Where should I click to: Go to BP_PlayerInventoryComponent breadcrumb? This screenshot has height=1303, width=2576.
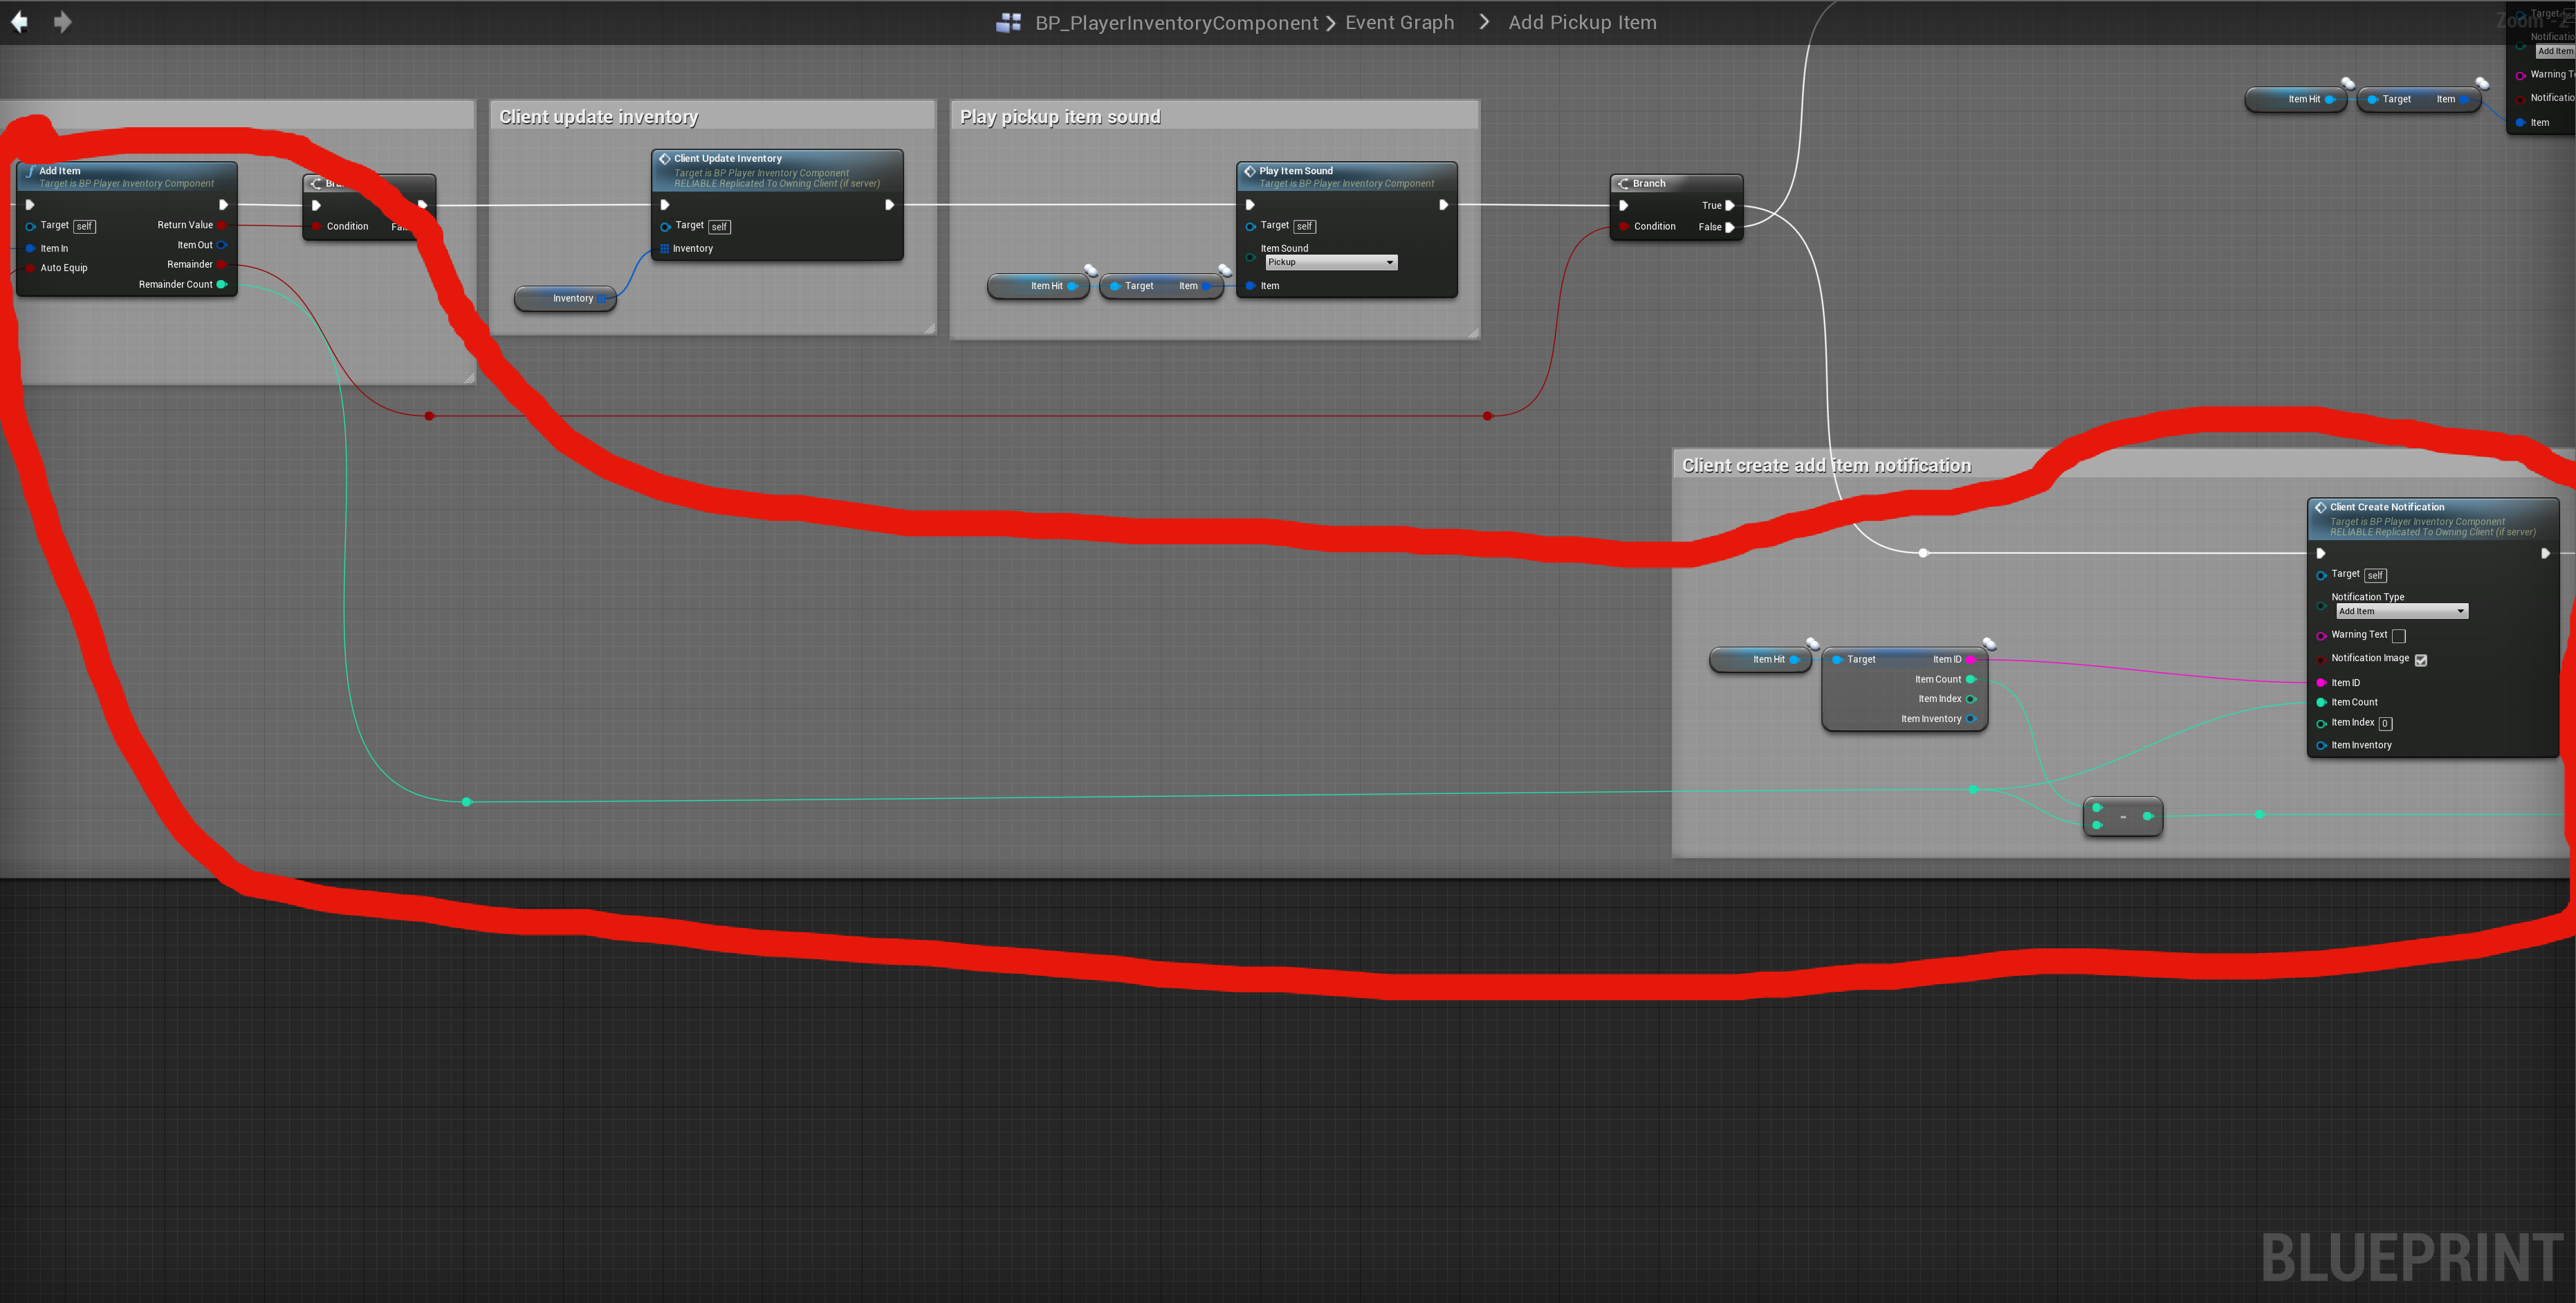click(1176, 23)
